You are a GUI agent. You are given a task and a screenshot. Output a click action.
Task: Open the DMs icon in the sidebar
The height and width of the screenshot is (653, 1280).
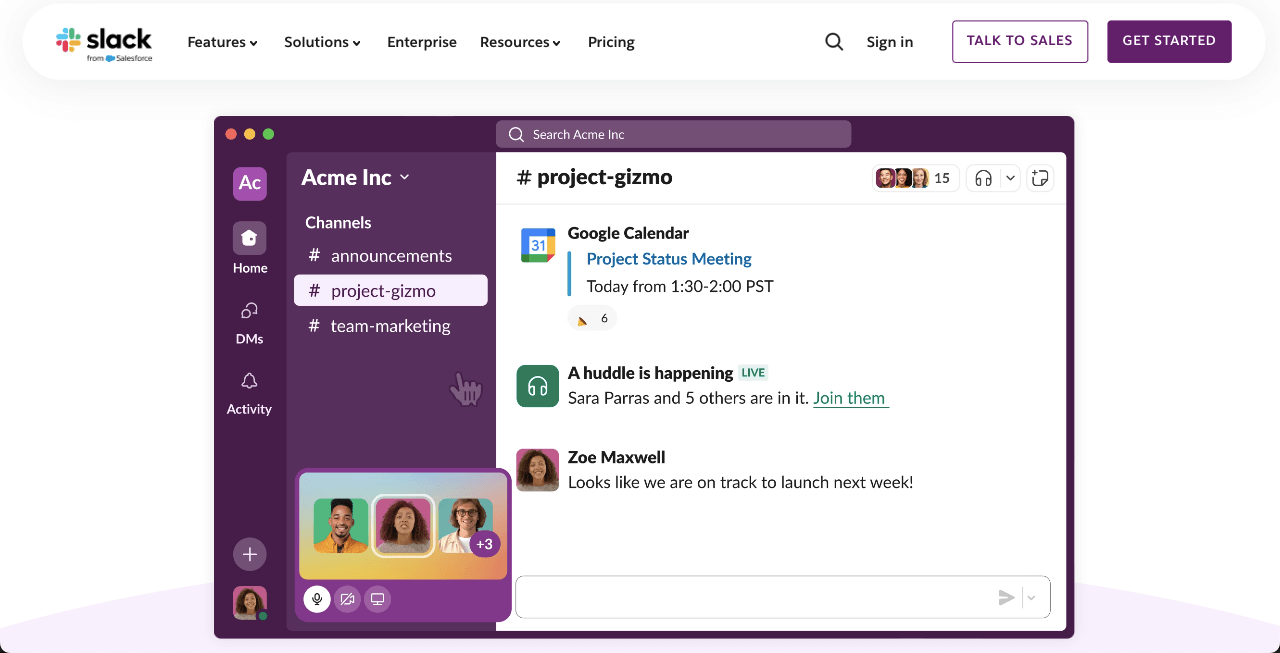click(x=250, y=311)
